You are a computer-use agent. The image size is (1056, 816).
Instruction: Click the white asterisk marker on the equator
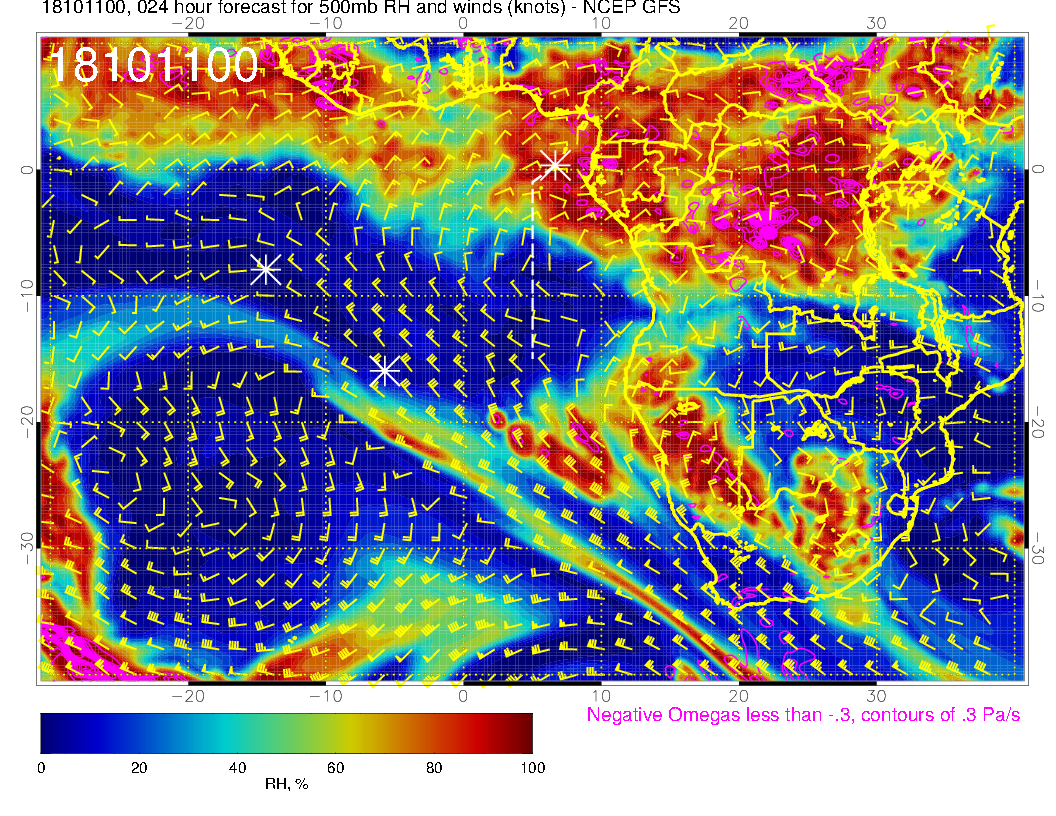click(x=556, y=164)
